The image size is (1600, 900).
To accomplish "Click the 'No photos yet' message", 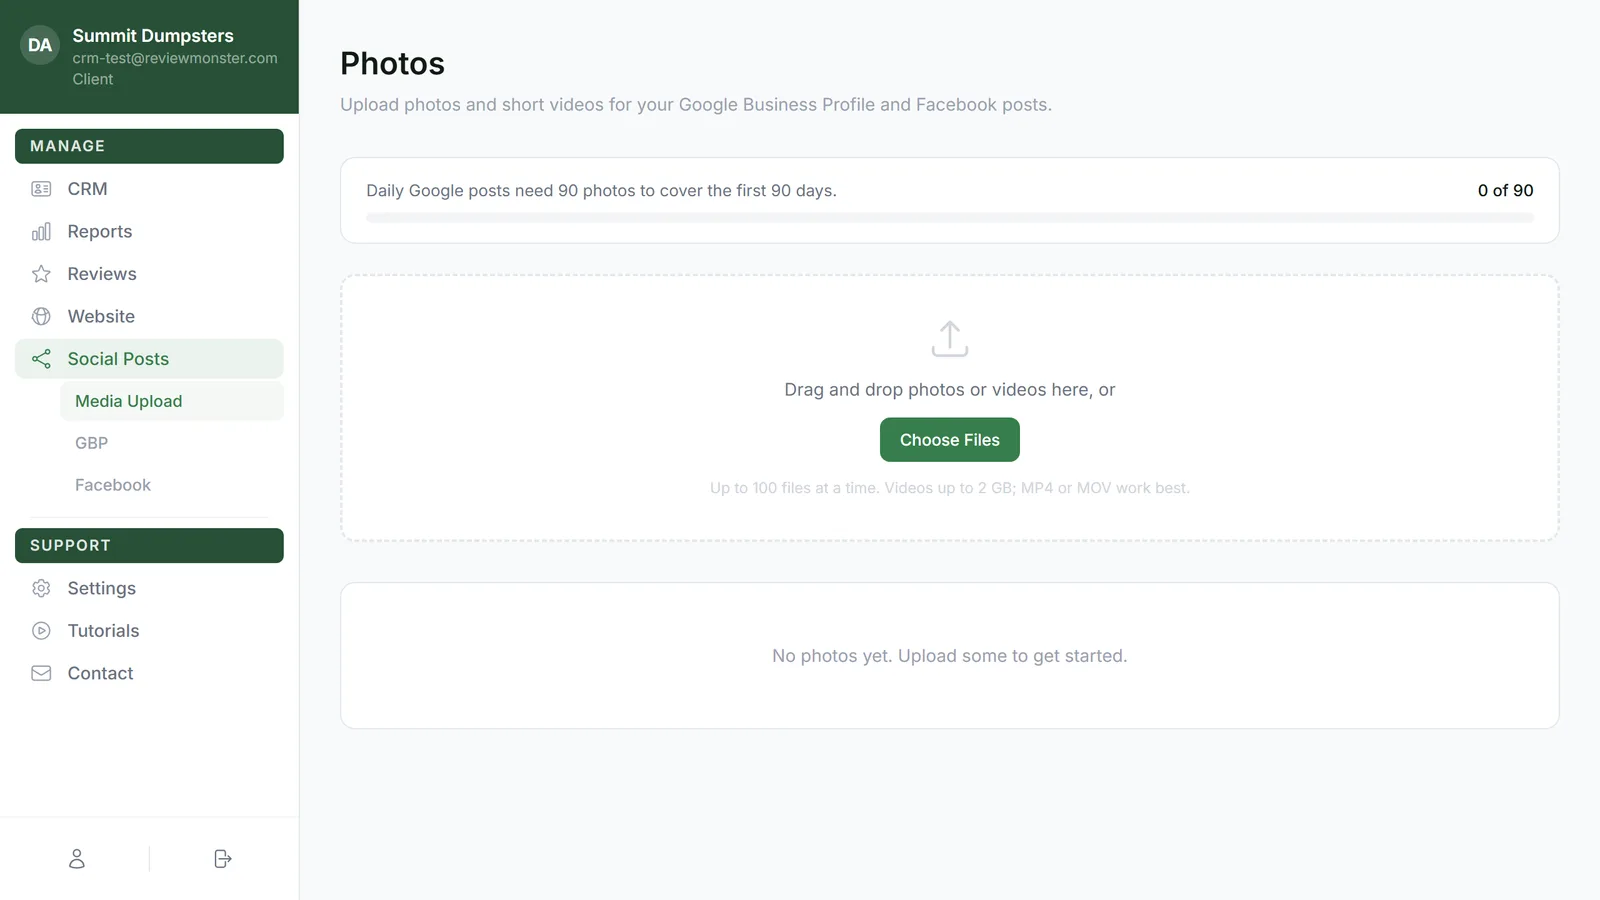I will [950, 656].
